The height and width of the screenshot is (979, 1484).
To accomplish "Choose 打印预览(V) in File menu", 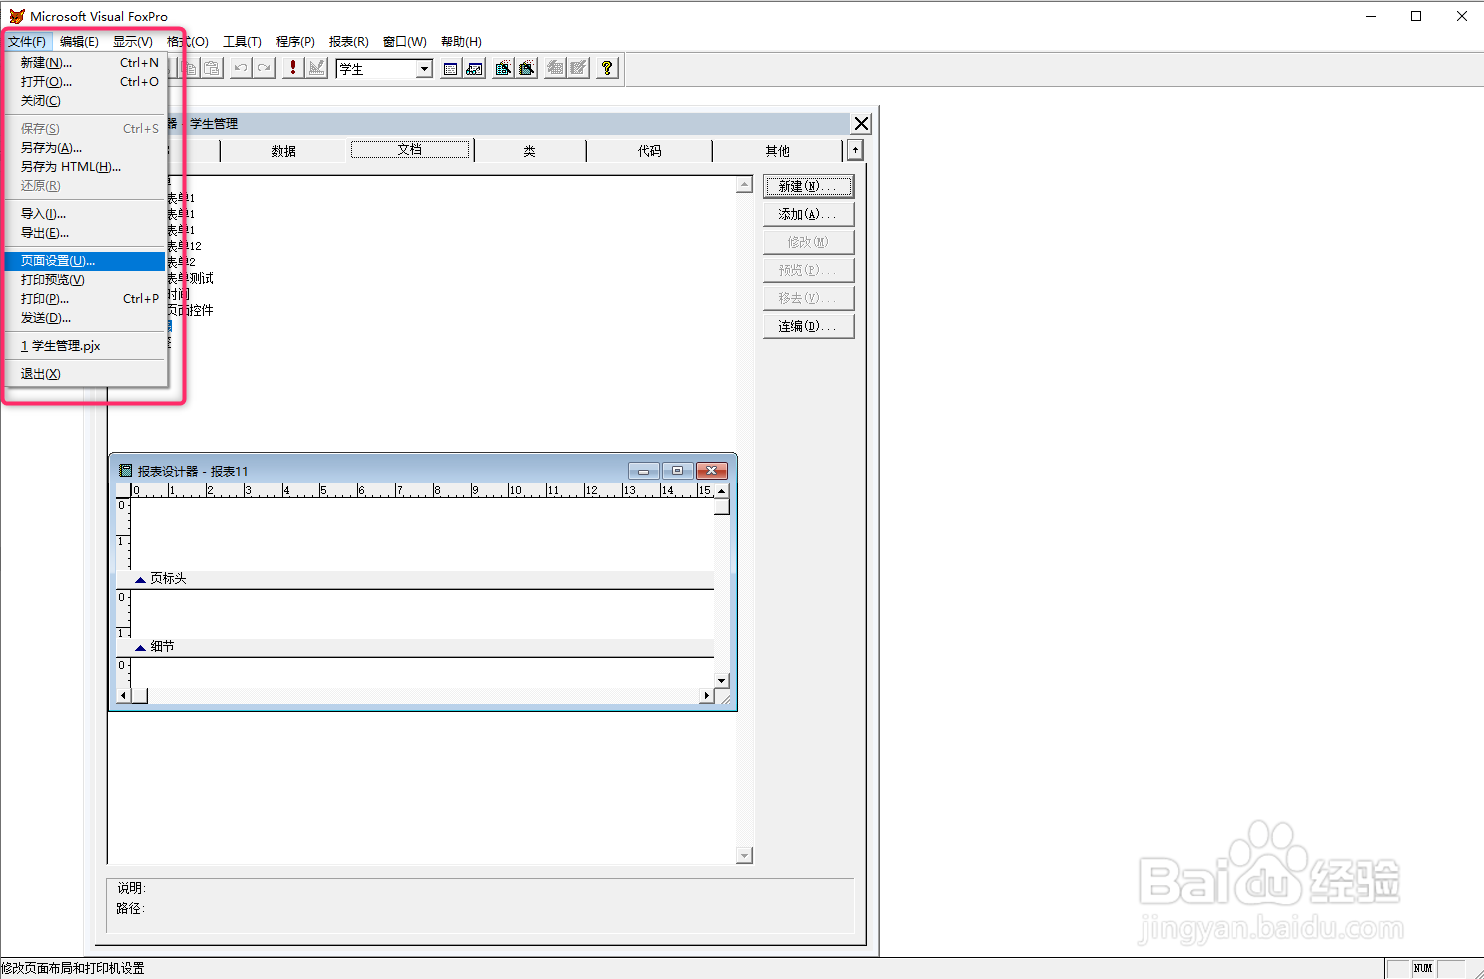I will tap(85, 280).
